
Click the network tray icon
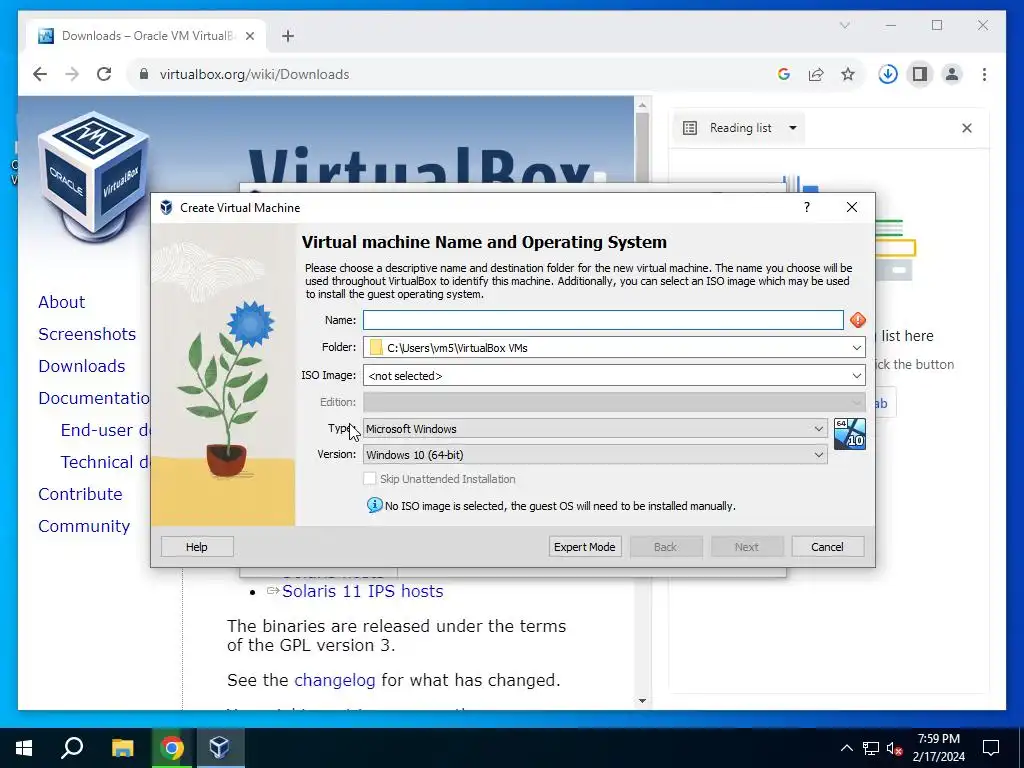click(x=871, y=748)
